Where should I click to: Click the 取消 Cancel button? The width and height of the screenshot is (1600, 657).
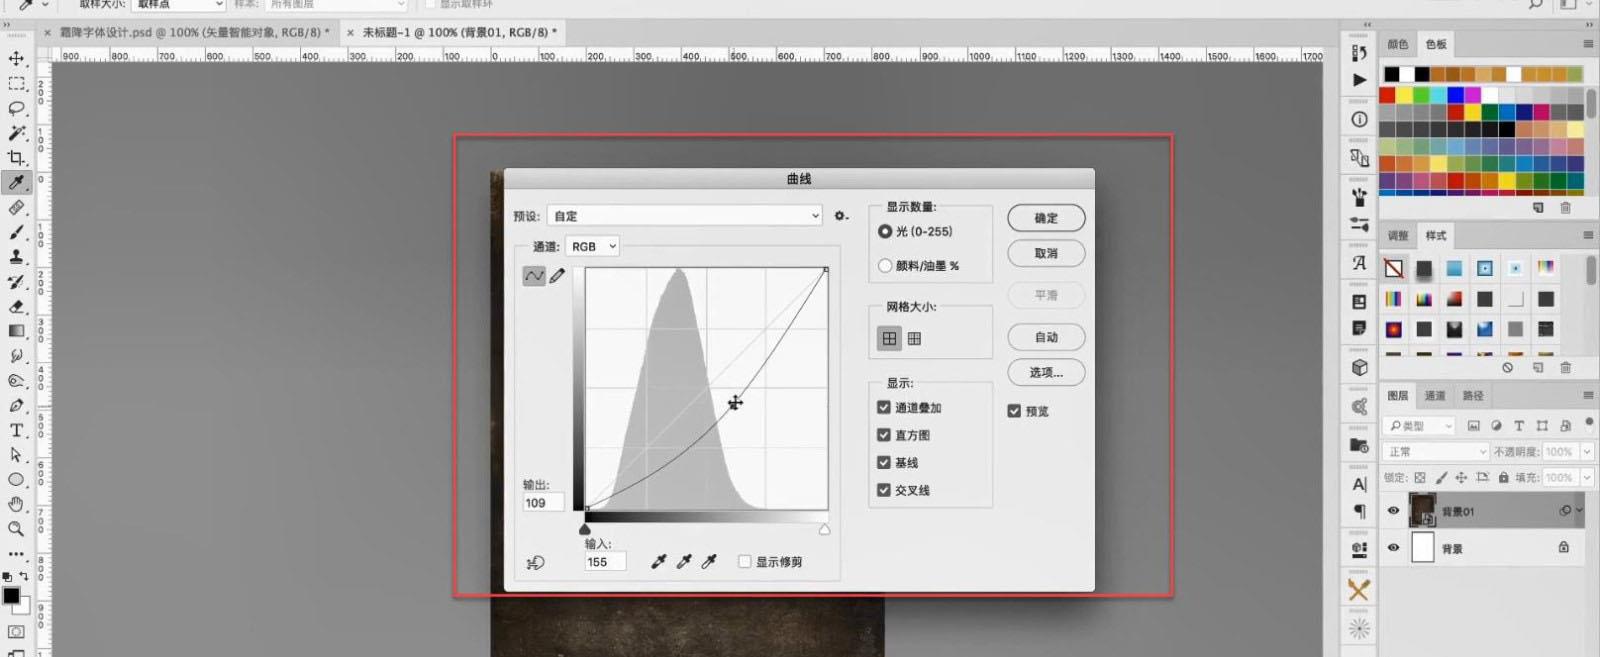[1046, 254]
